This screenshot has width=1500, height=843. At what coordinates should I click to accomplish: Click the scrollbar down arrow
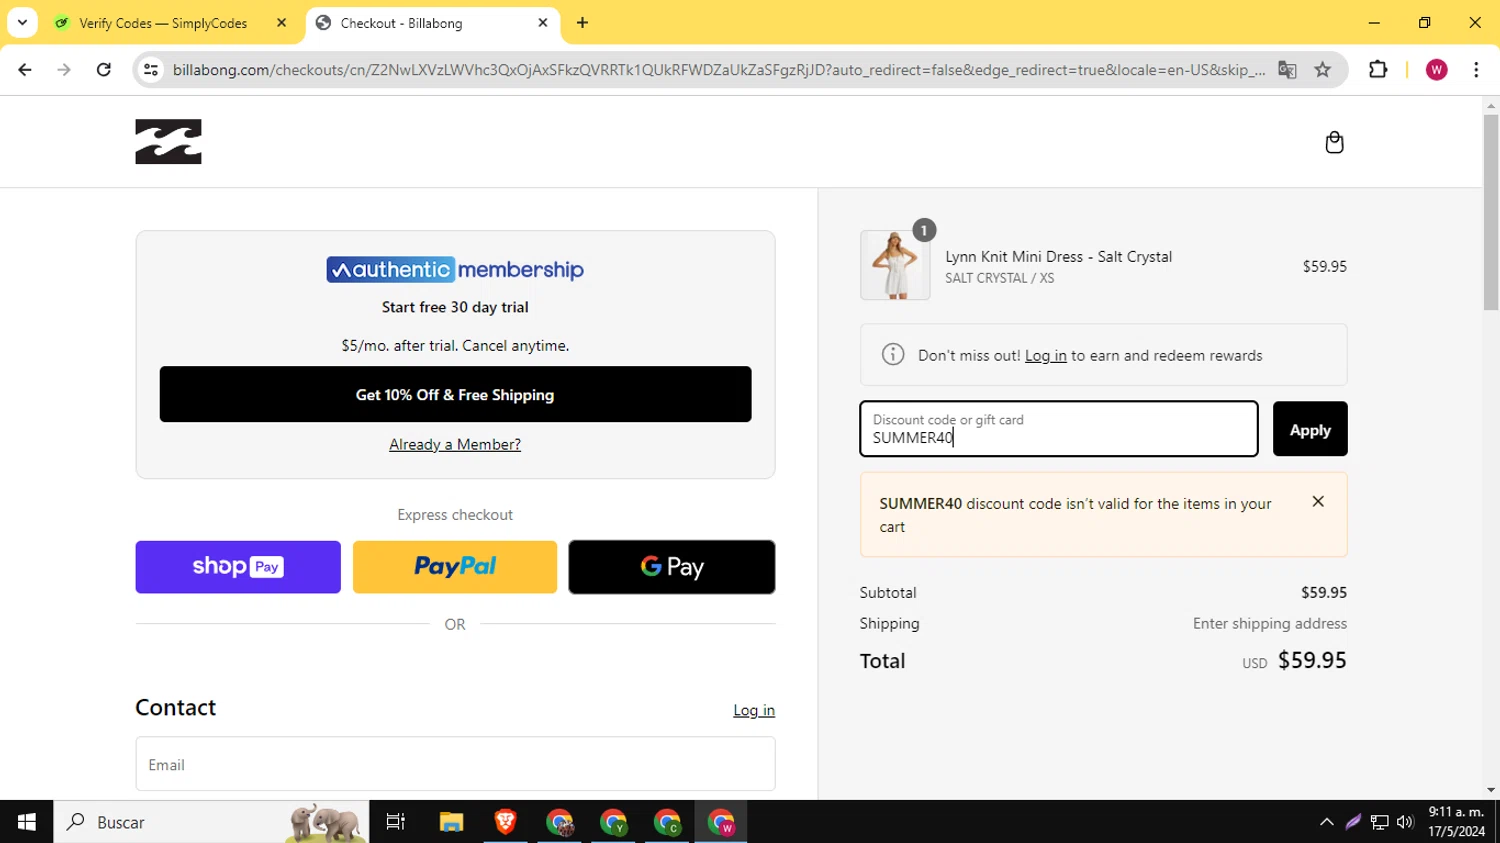[1491, 790]
